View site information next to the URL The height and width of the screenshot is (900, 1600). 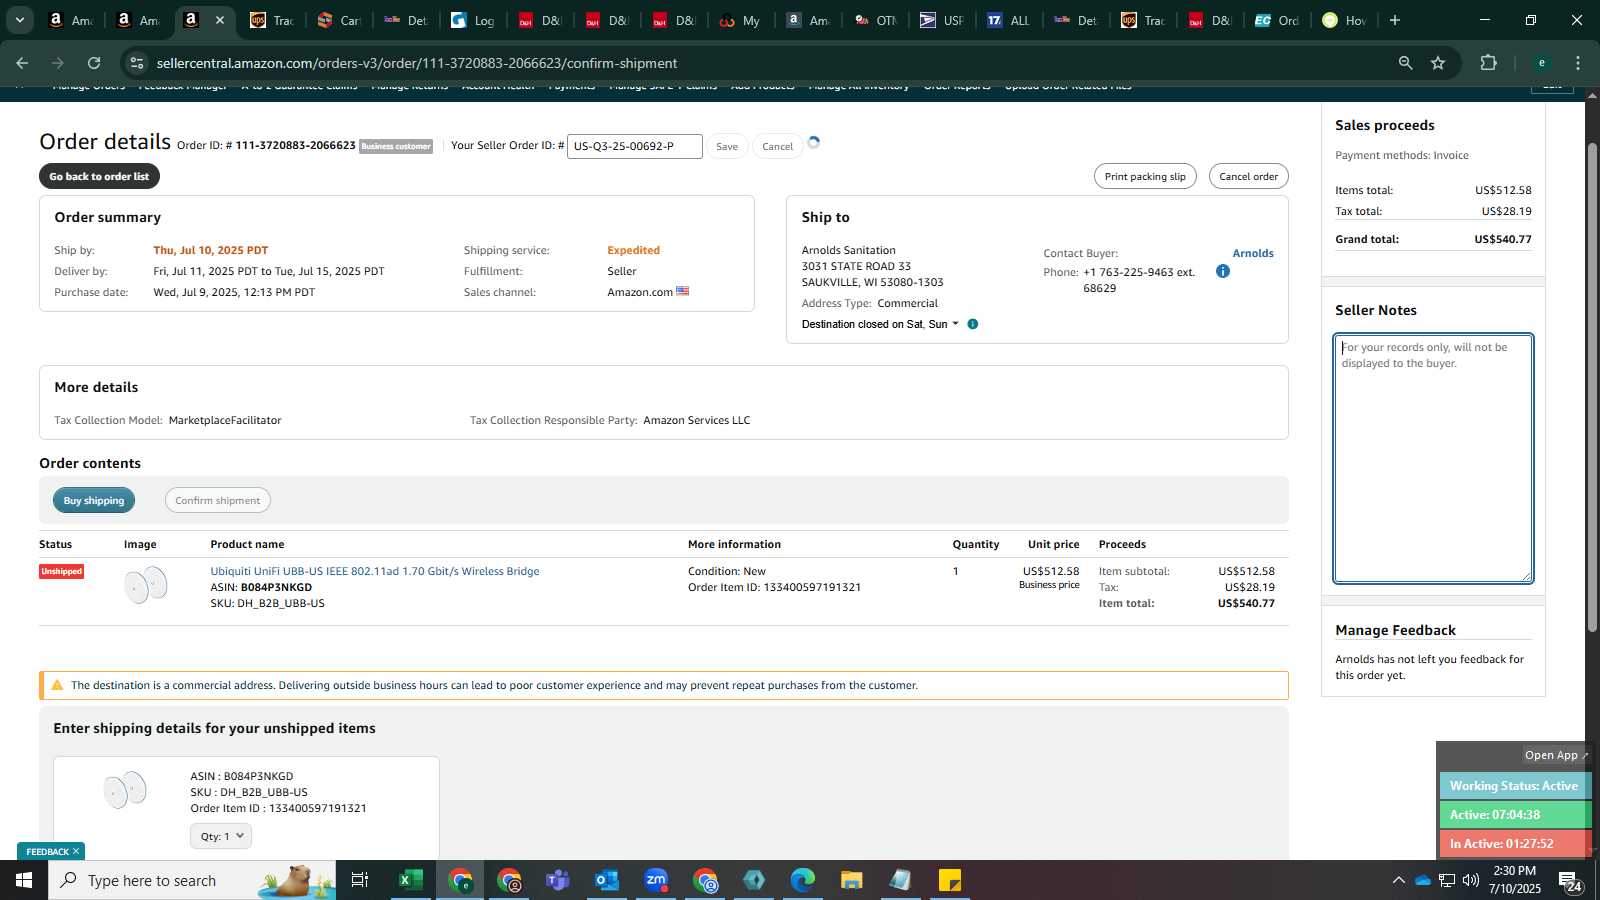click(x=137, y=63)
